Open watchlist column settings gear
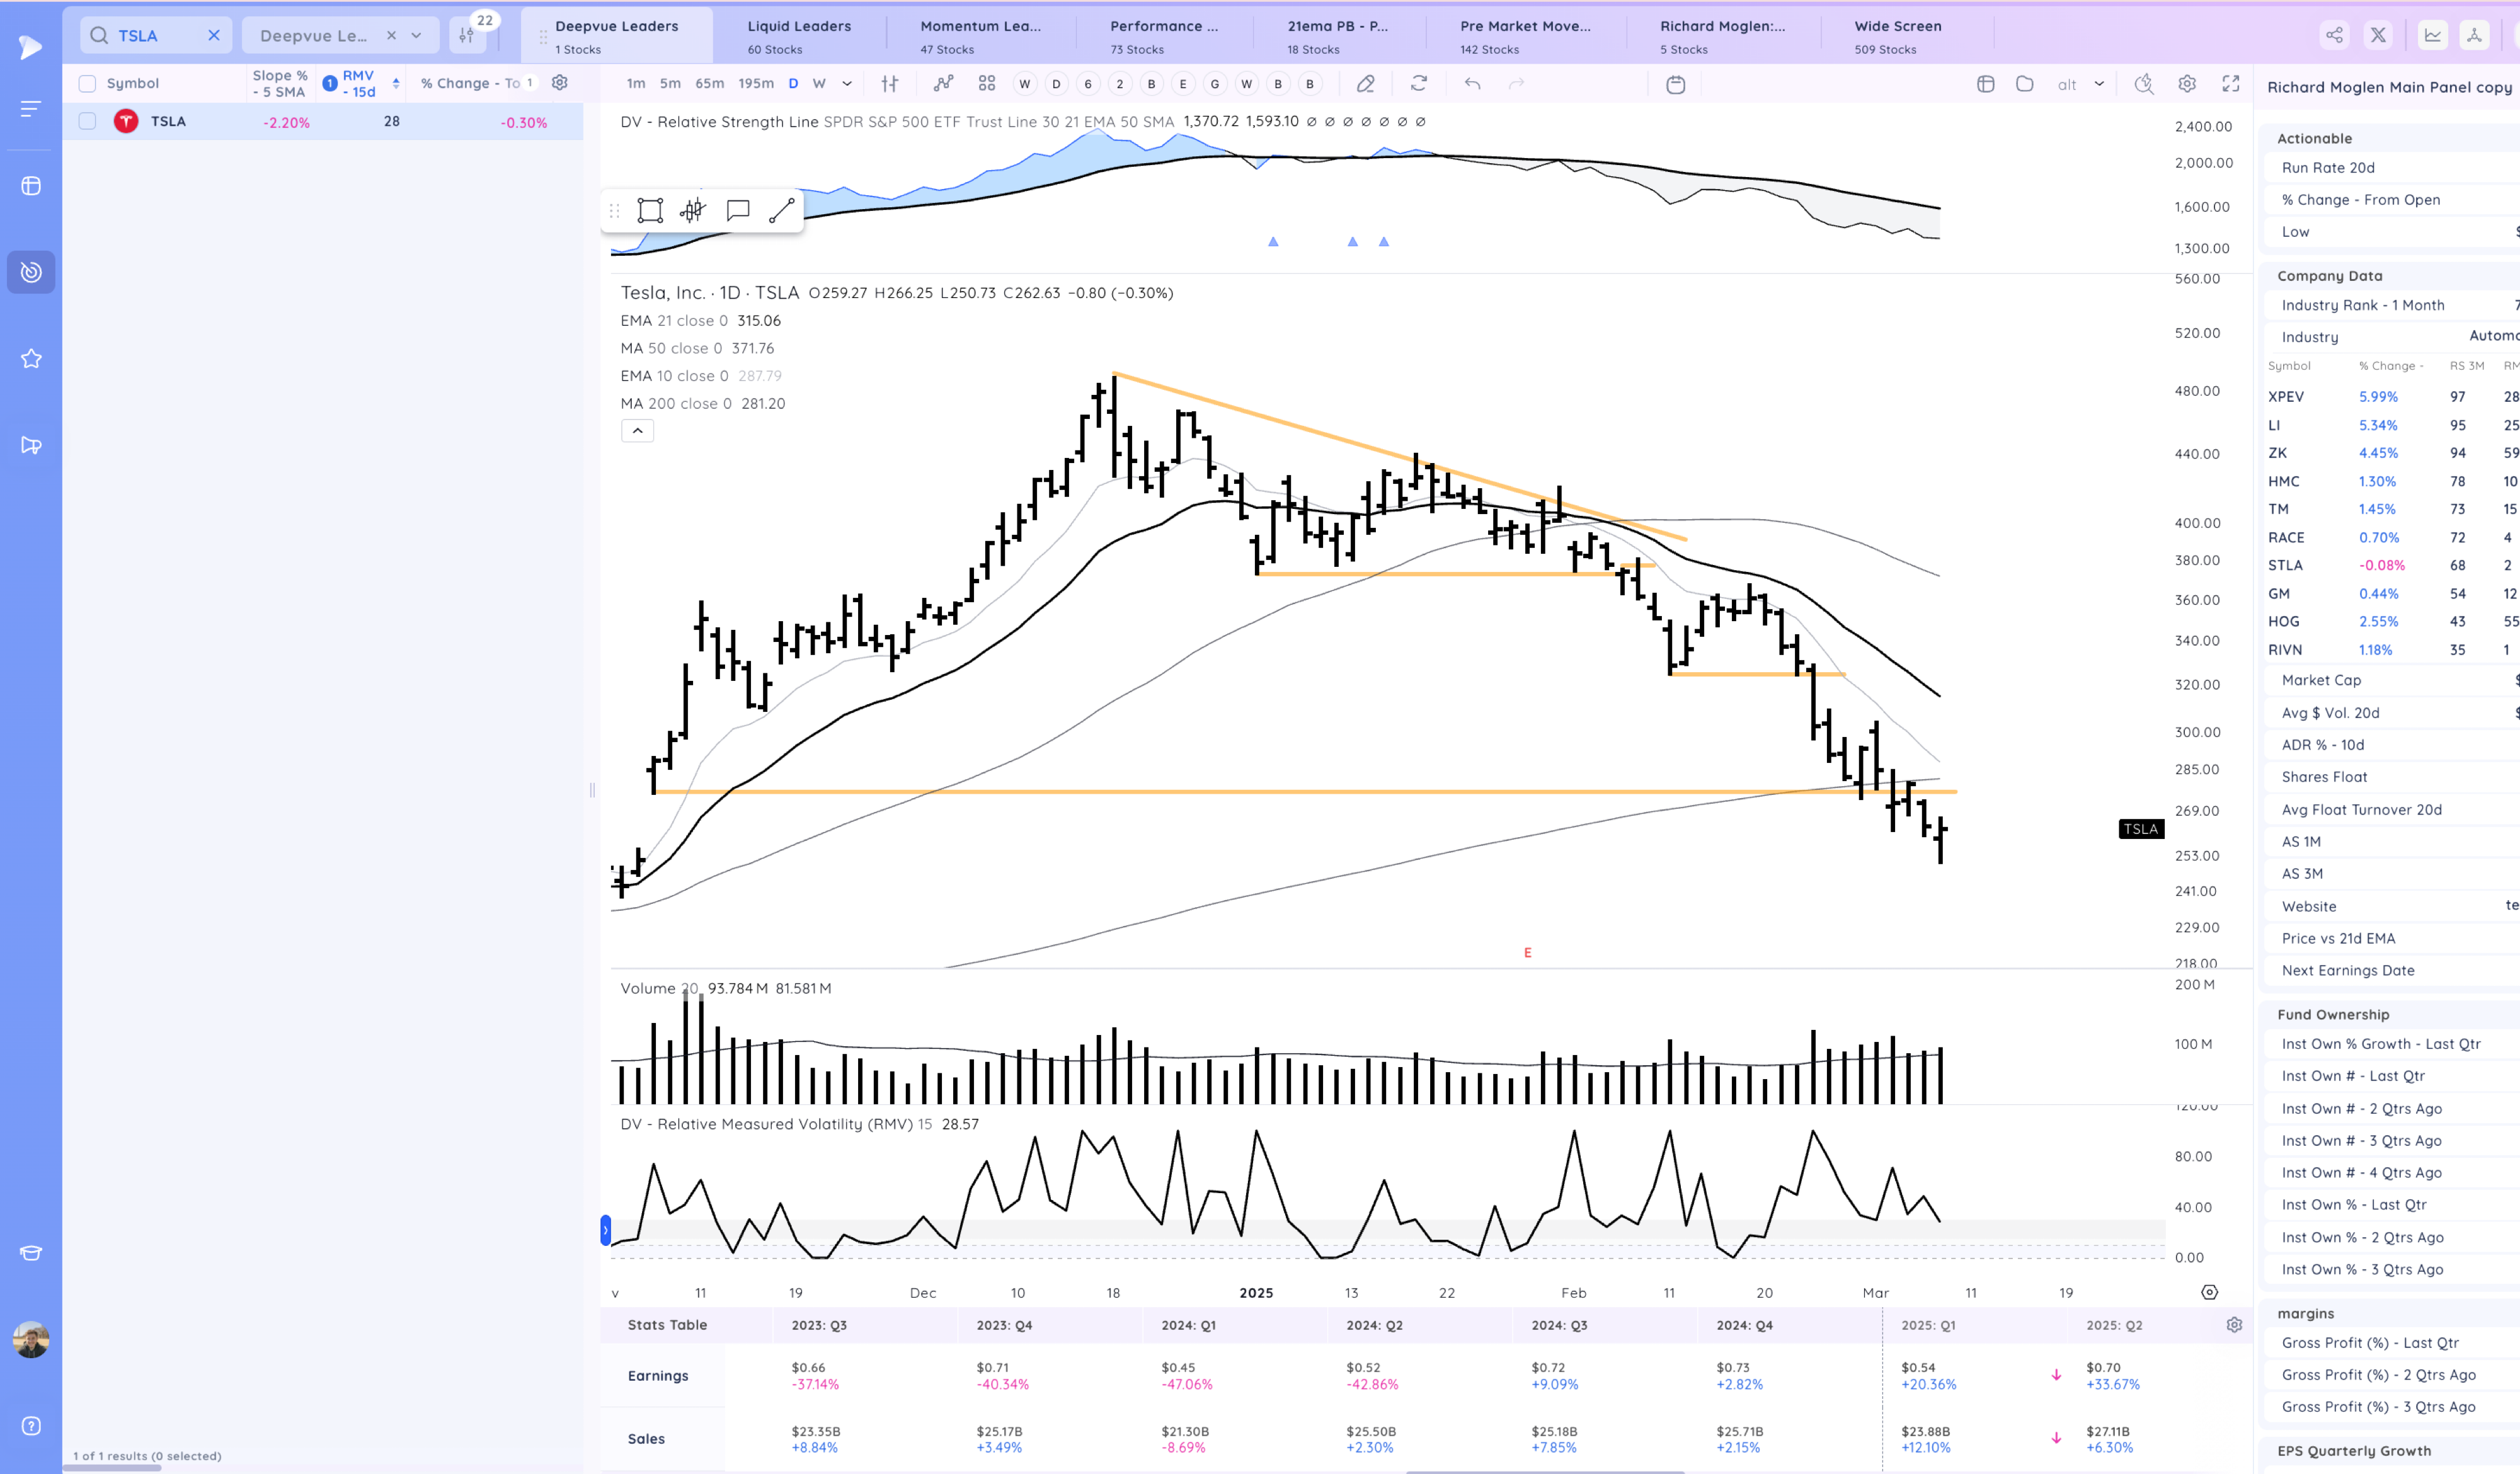The height and width of the screenshot is (1474, 2520). [560, 83]
